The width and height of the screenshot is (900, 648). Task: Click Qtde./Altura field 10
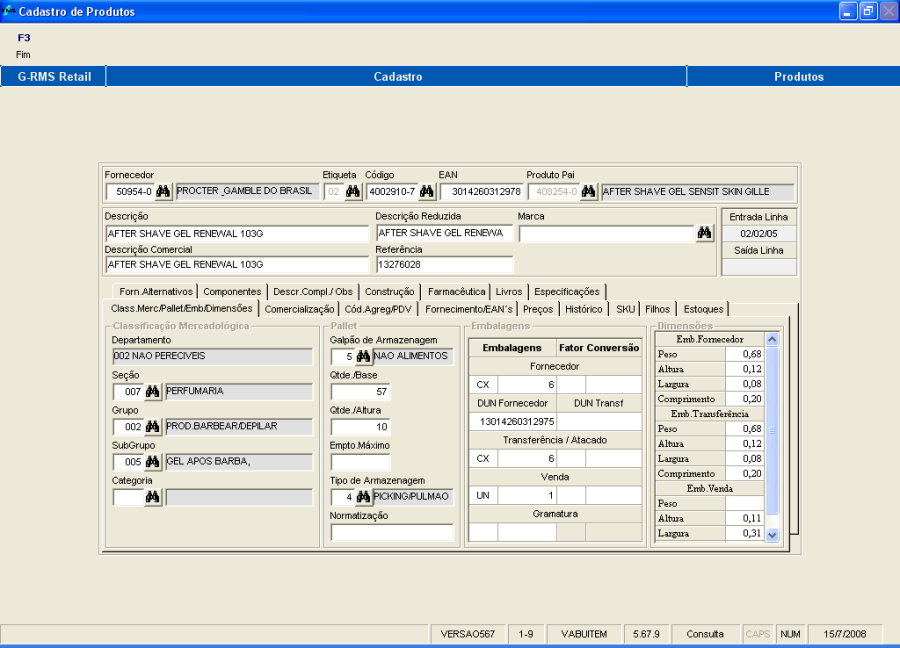[x=360, y=427]
